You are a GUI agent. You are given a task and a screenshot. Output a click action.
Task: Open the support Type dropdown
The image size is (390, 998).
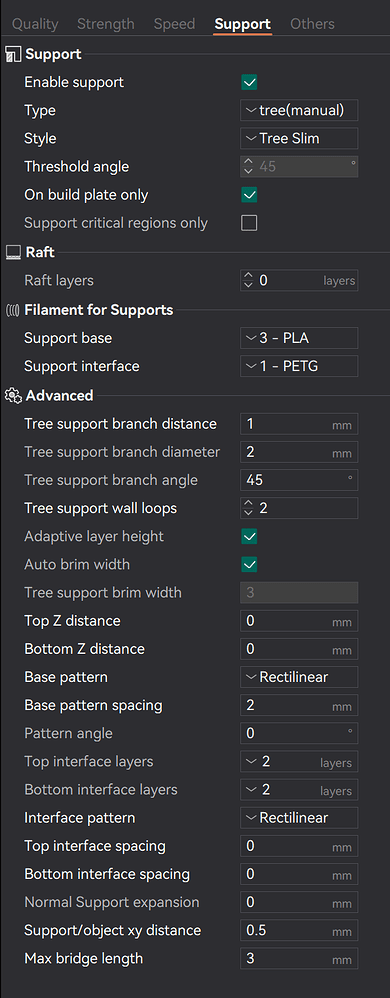299,111
